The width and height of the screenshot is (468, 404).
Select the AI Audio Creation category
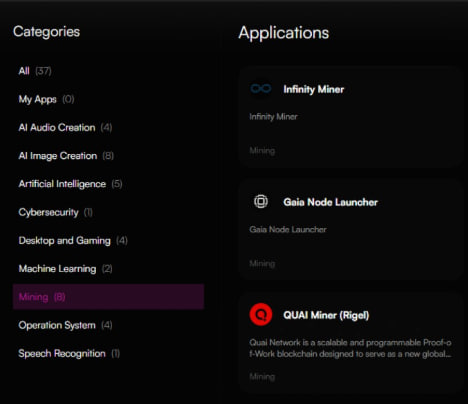point(108,127)
